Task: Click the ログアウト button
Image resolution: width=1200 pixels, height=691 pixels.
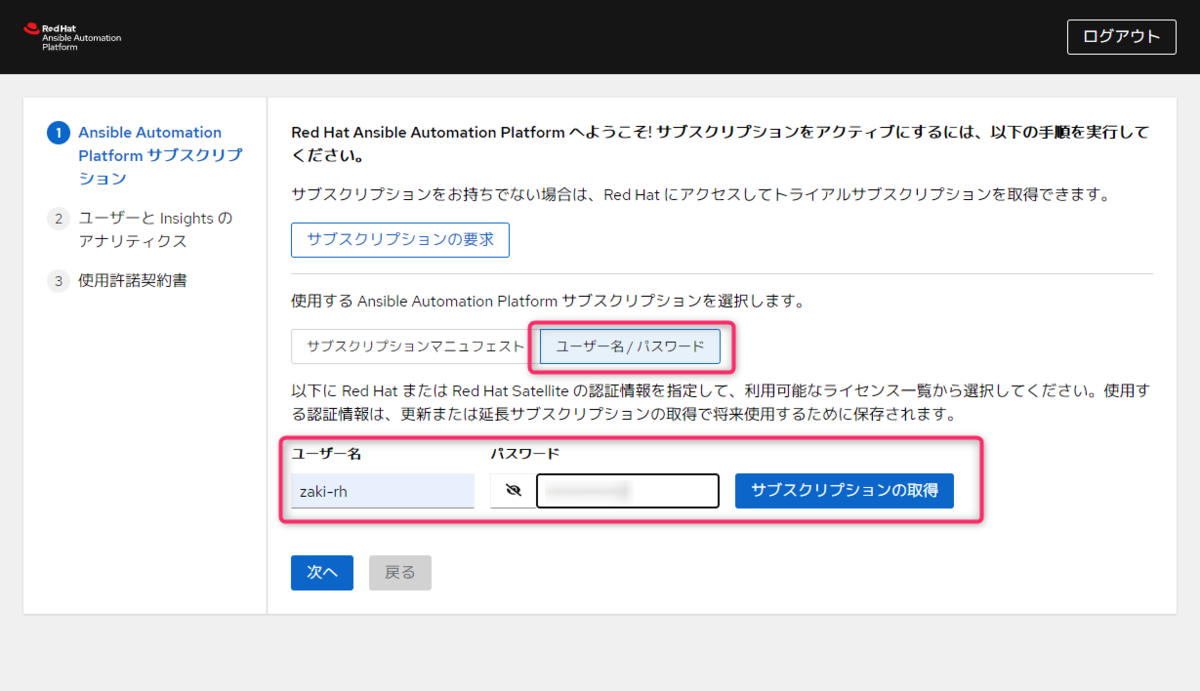Action: point(1121,37)
